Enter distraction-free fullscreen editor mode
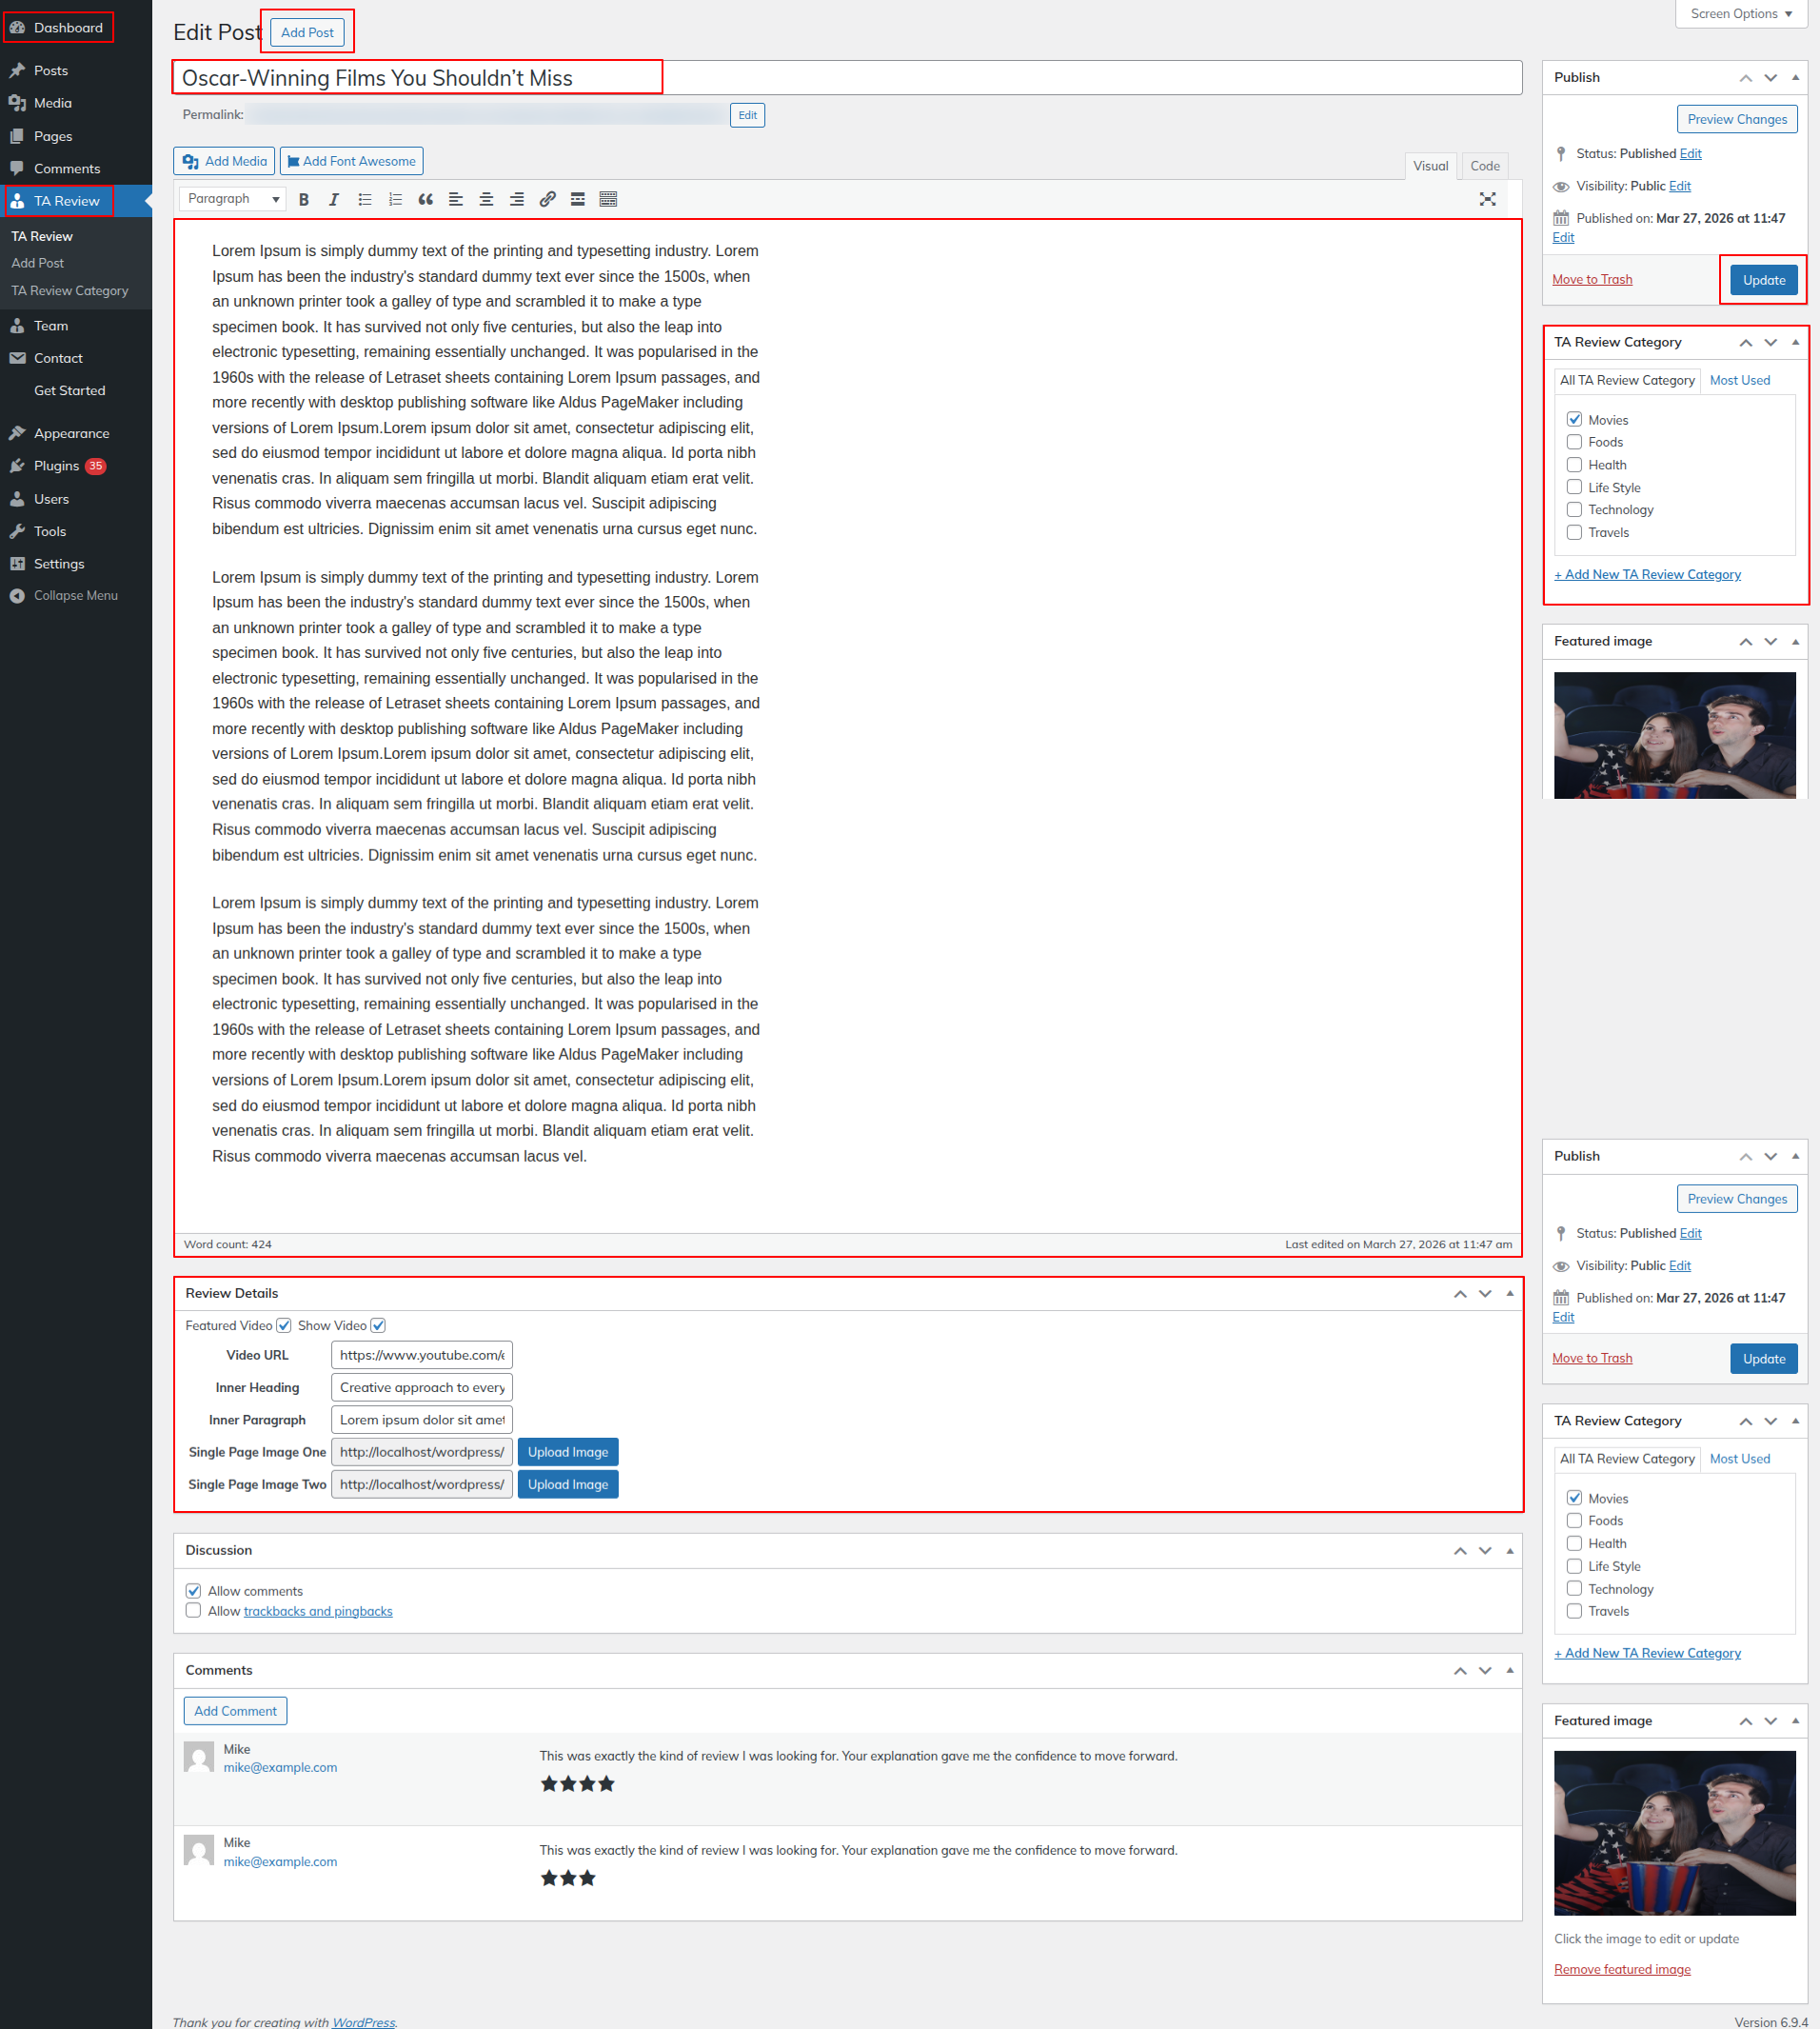The height and width of the screenshot is (2029, 1820). (x=1487, y=200)
